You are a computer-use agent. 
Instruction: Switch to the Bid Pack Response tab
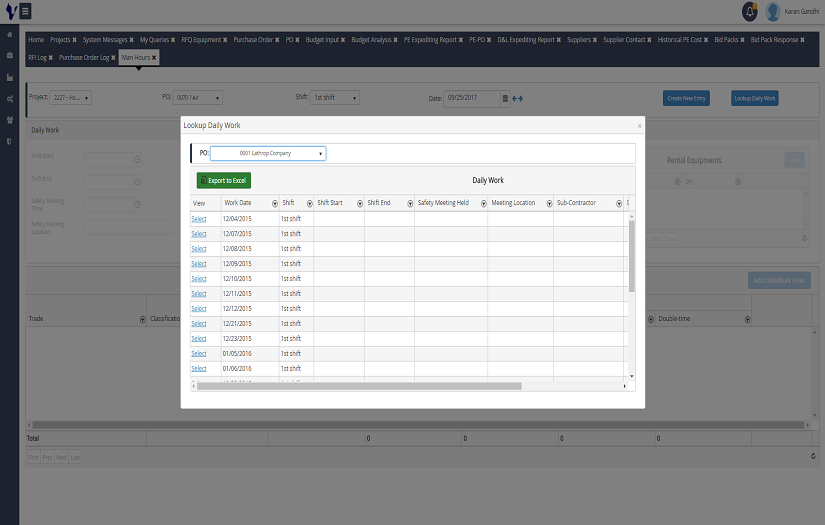774,40
